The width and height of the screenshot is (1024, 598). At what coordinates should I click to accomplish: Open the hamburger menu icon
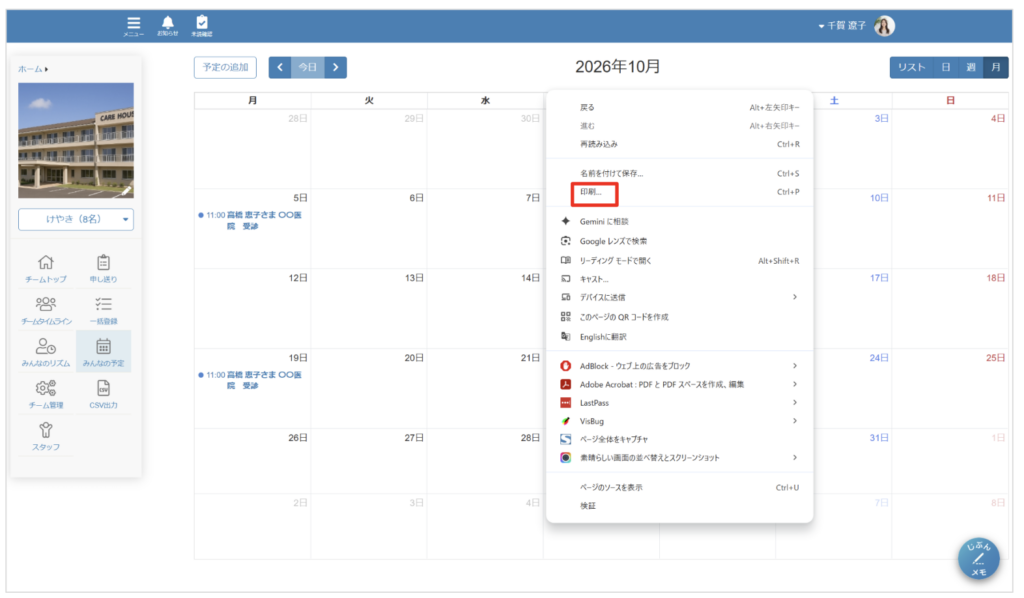pos(133,25)
